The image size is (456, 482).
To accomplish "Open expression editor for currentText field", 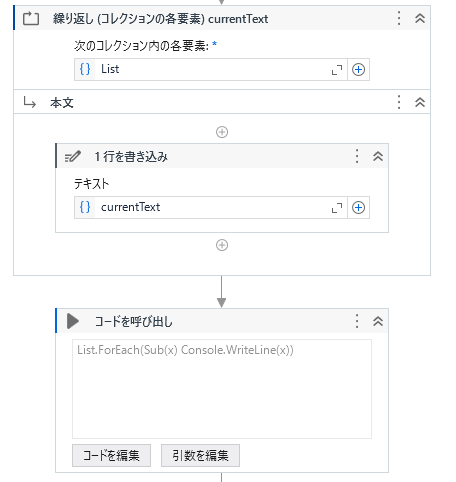I will coord(337,208).
